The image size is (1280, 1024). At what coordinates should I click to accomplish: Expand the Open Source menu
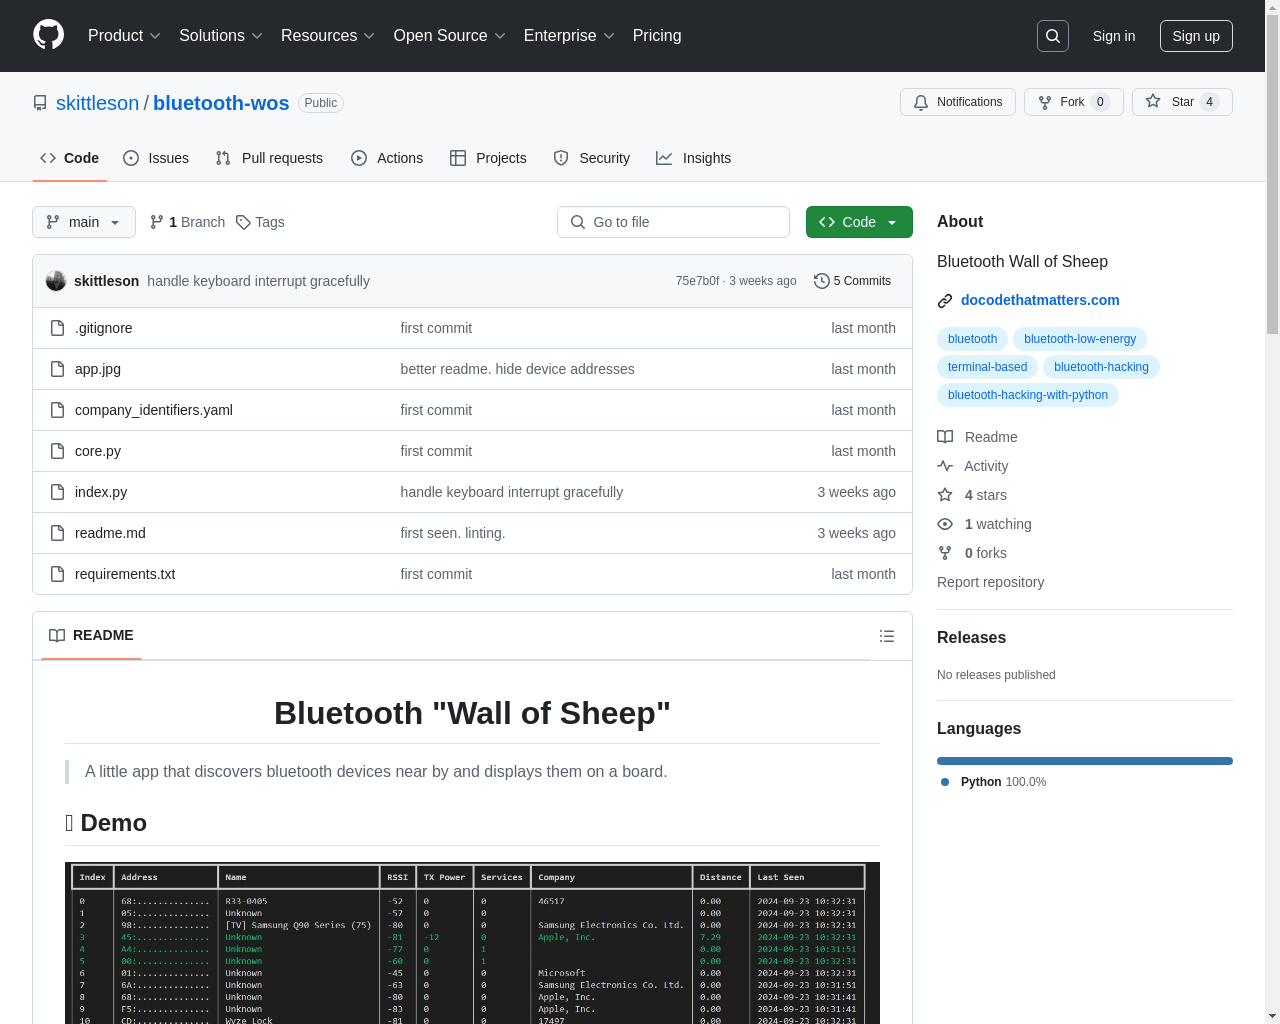[450, 36]
